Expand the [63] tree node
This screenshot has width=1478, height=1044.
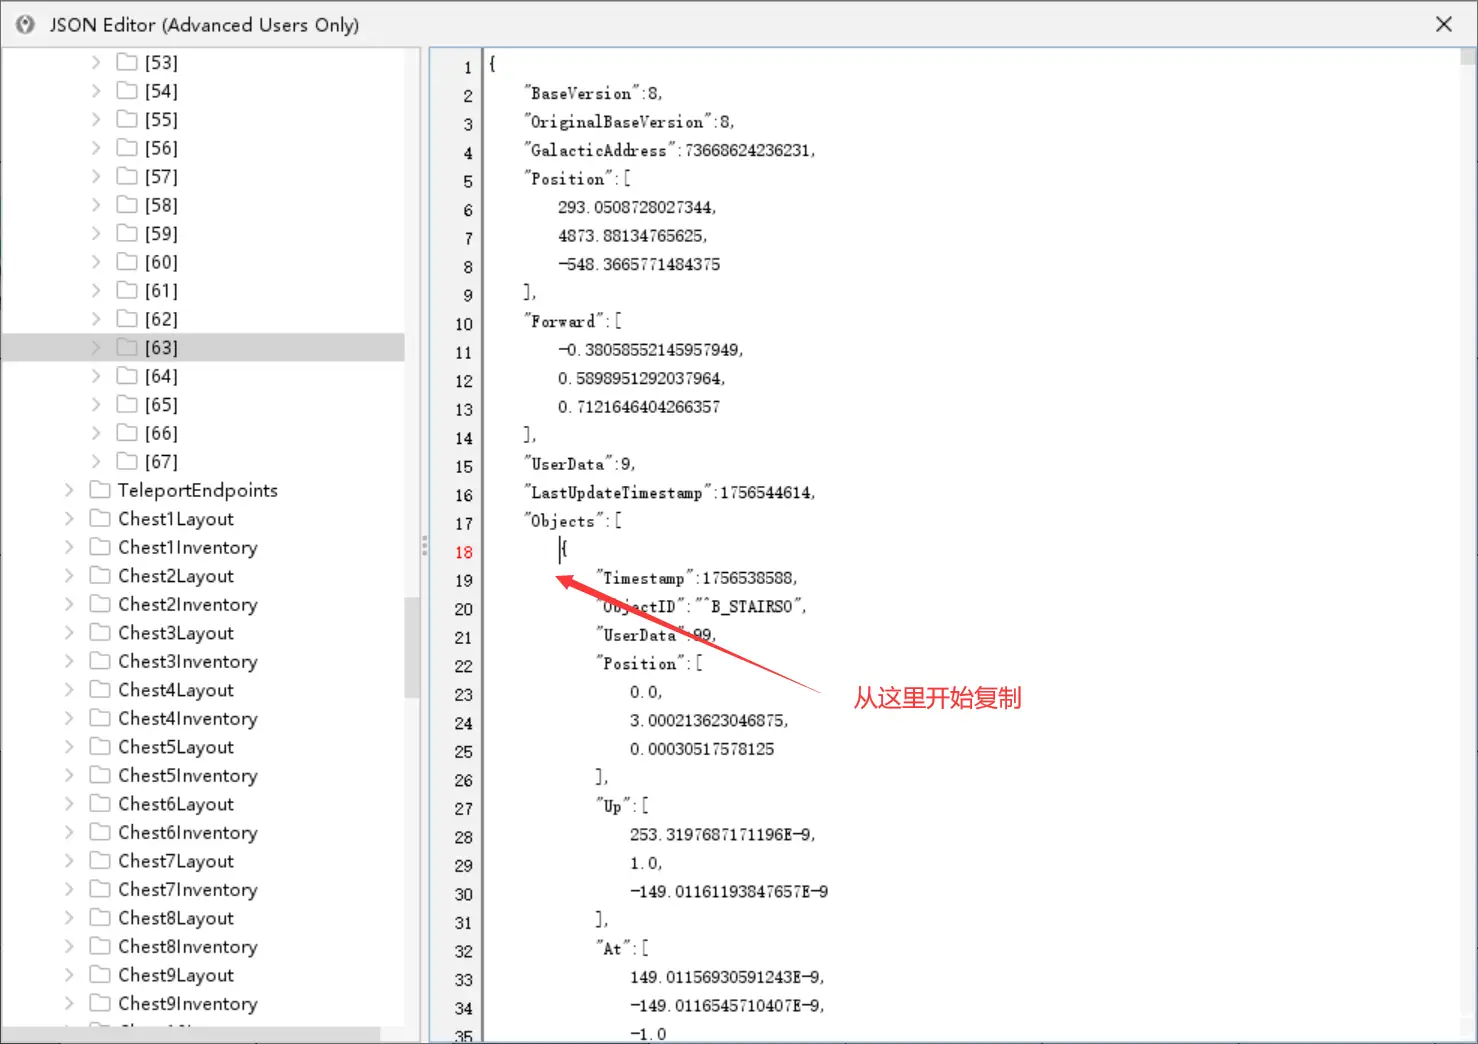(x=96, y=347)
